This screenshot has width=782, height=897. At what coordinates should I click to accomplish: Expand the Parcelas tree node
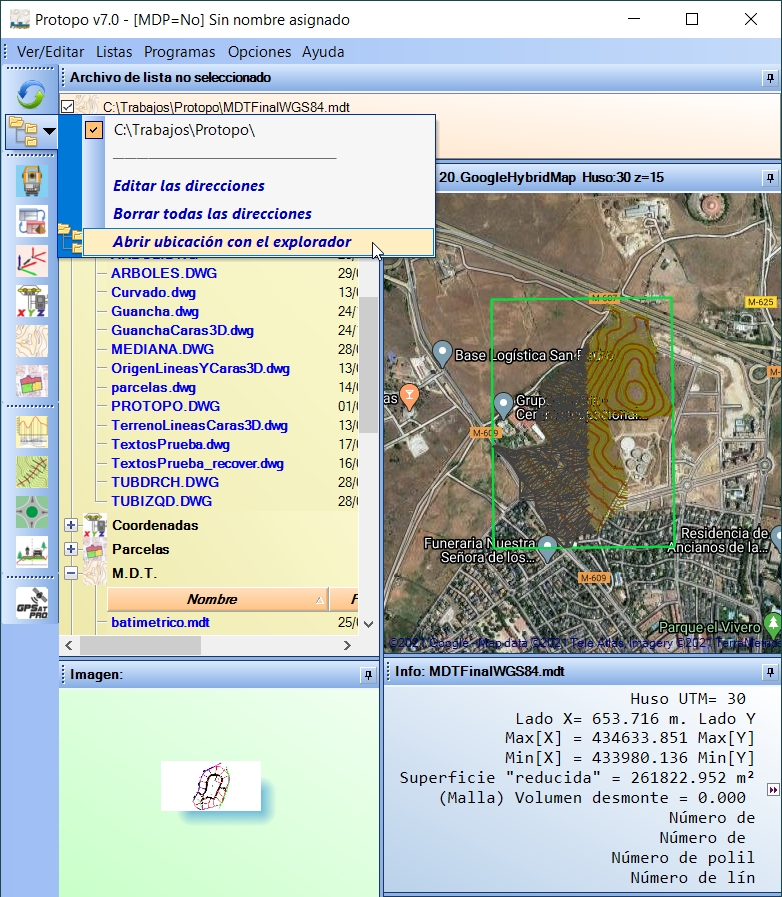(x=71, y=549)
